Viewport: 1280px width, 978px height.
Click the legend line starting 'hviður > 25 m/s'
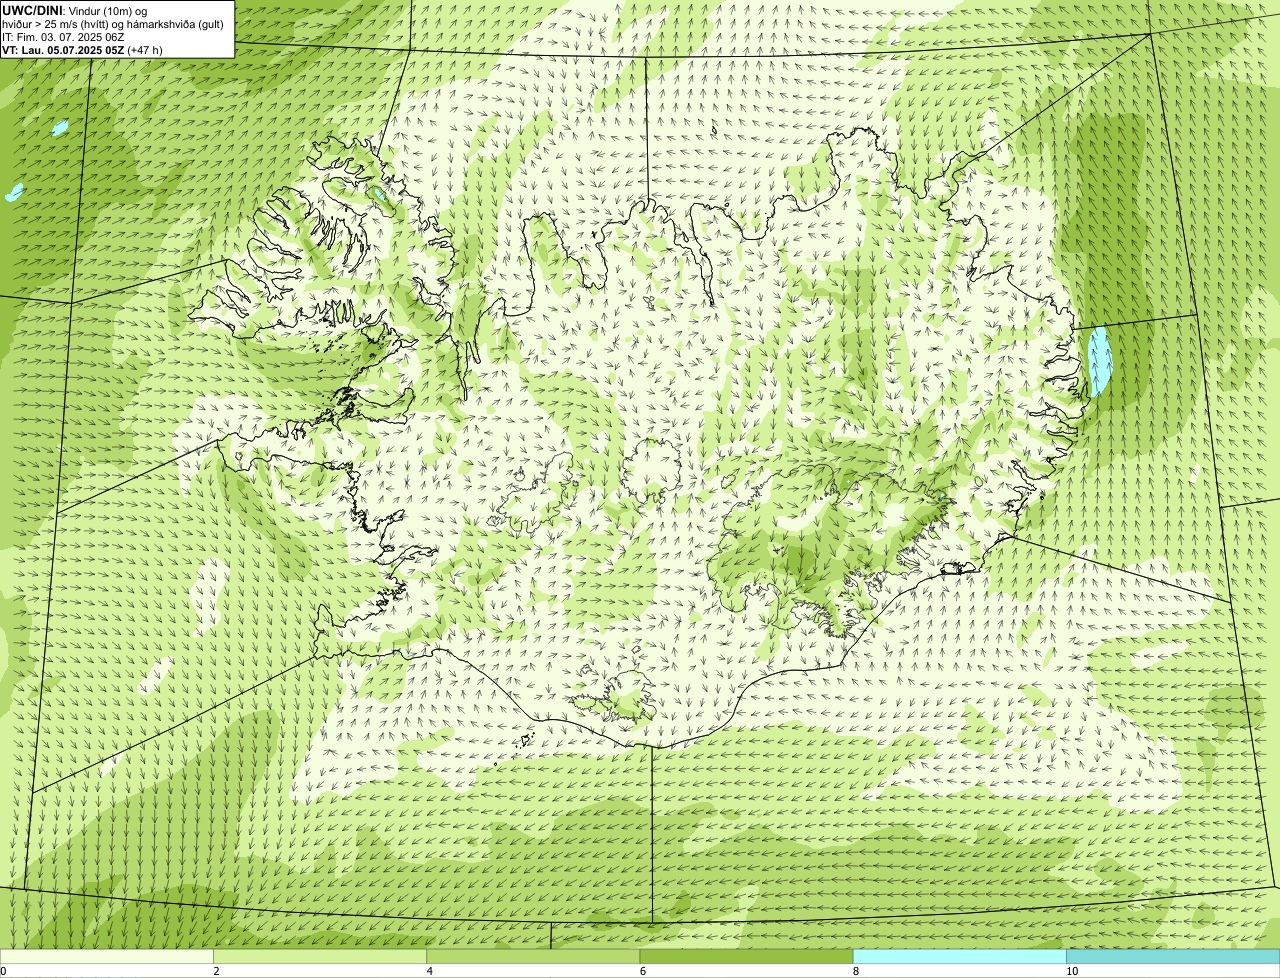click(x=113, y=23)
